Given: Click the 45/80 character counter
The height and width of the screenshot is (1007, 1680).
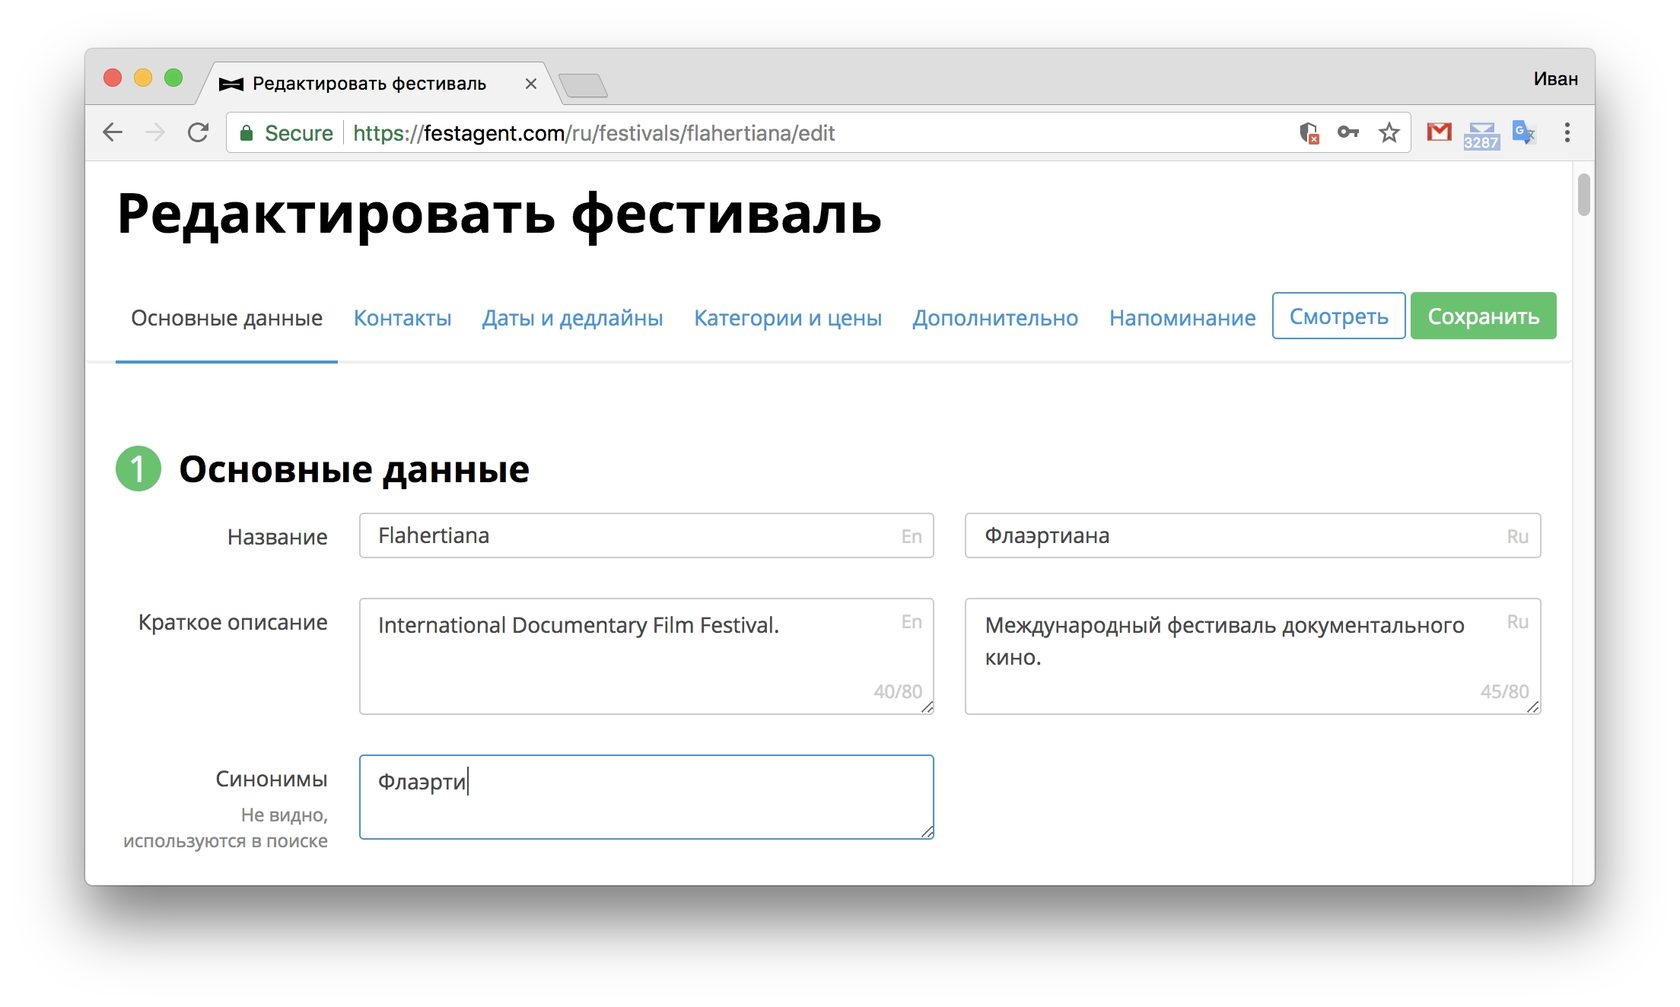Looking at the screenshot, I should tap(1505, 691).
